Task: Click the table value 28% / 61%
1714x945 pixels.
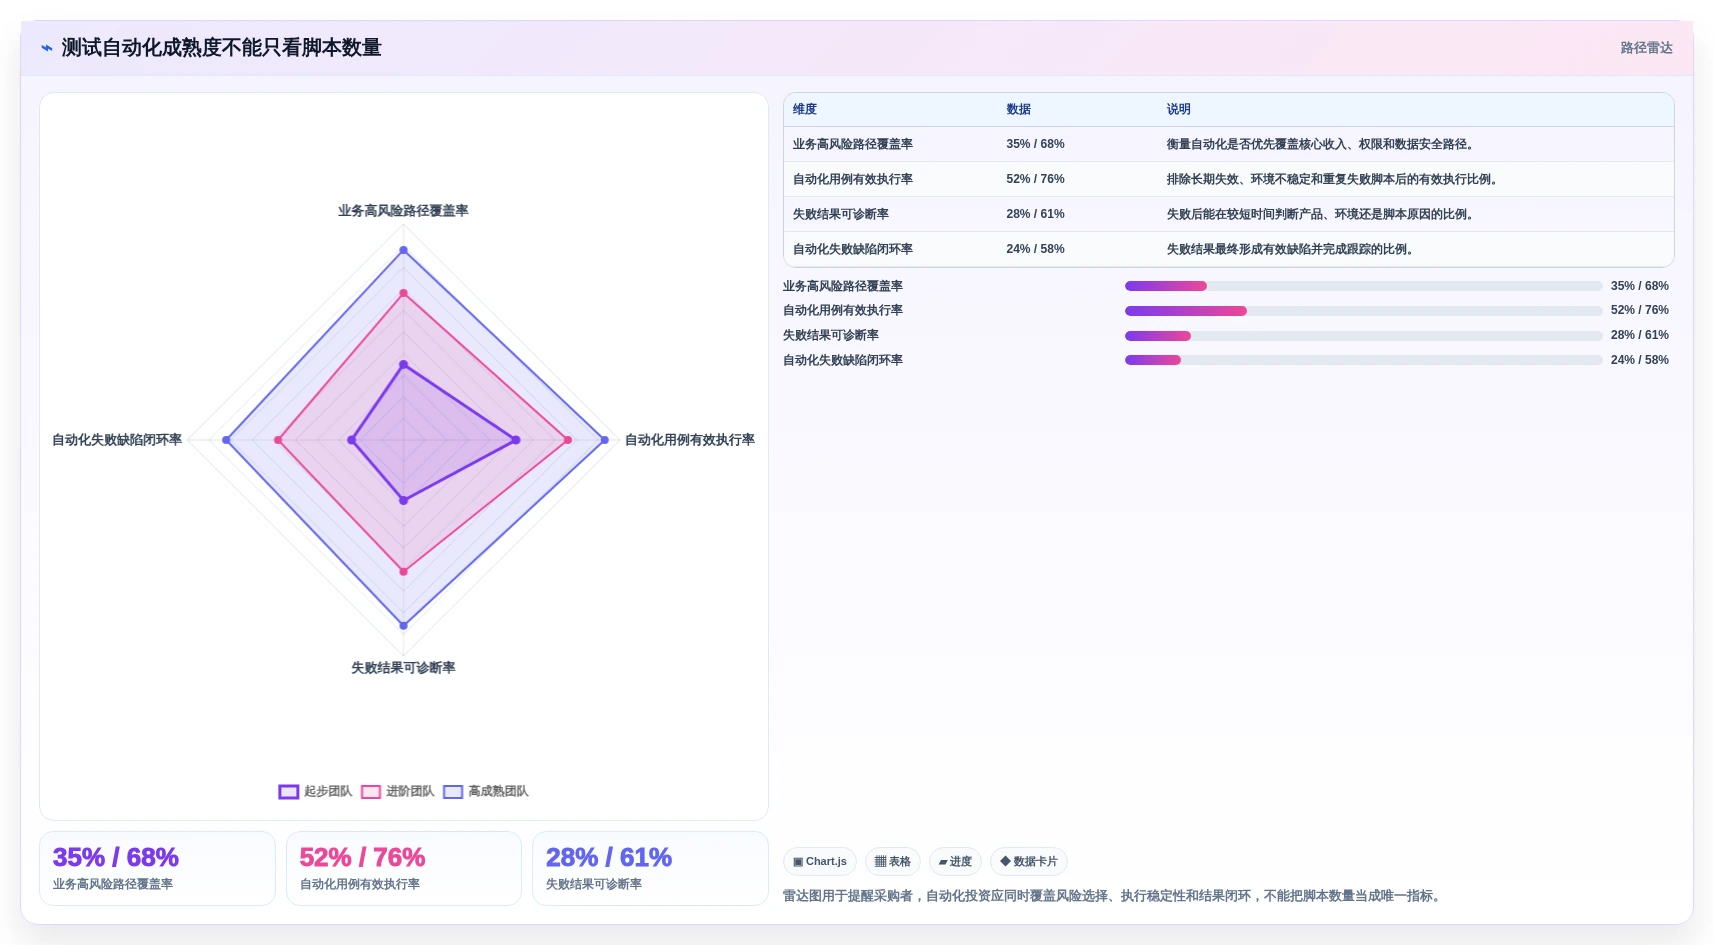Action: 1035,215
